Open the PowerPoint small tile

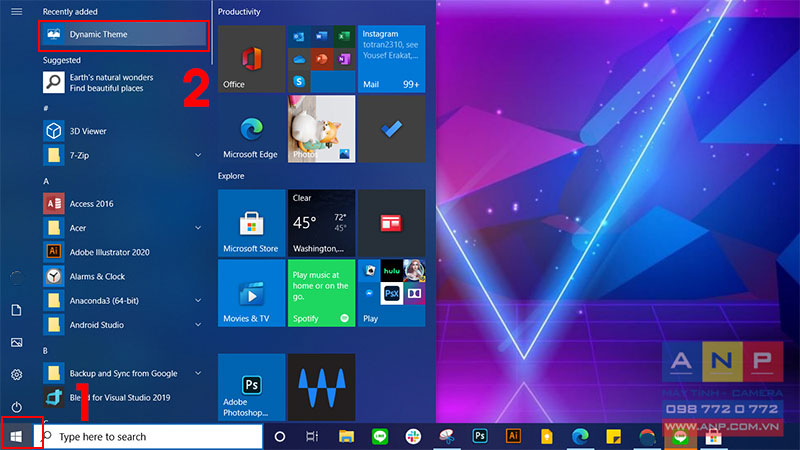pos(321,59)
